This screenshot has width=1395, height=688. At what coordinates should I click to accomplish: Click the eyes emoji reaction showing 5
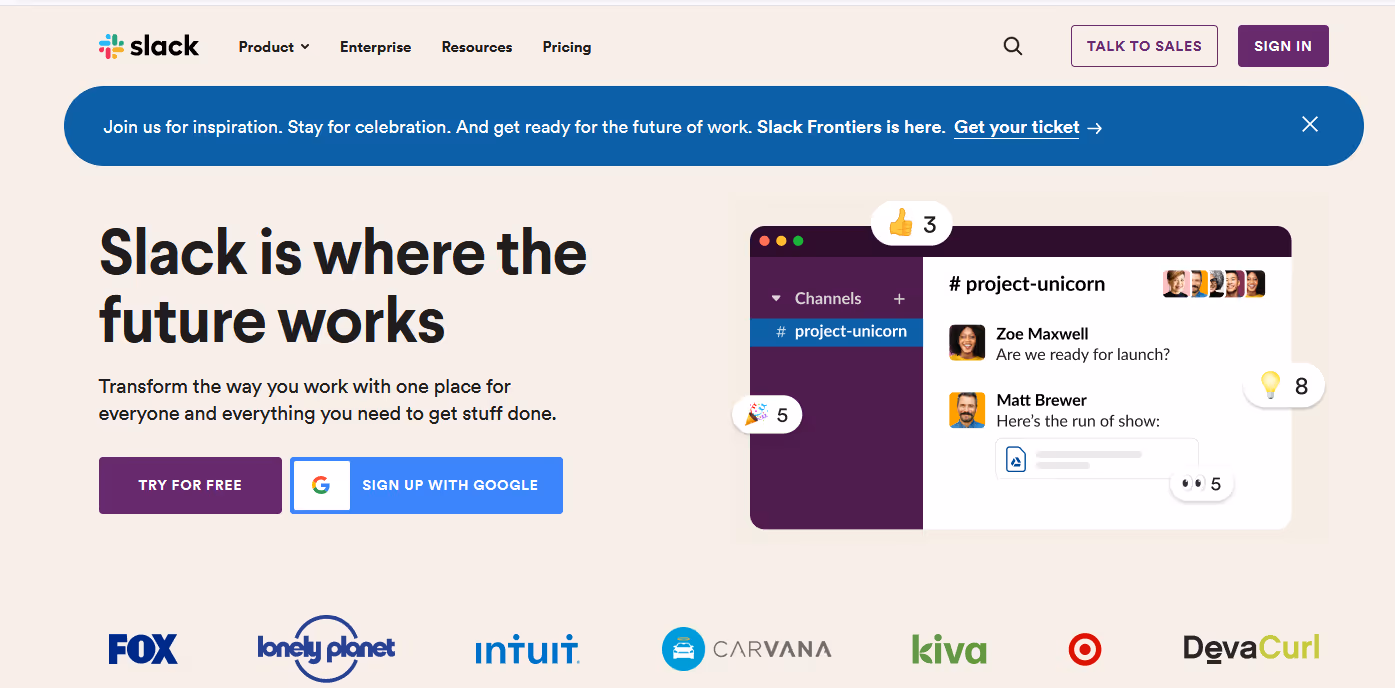[1201, 483]
